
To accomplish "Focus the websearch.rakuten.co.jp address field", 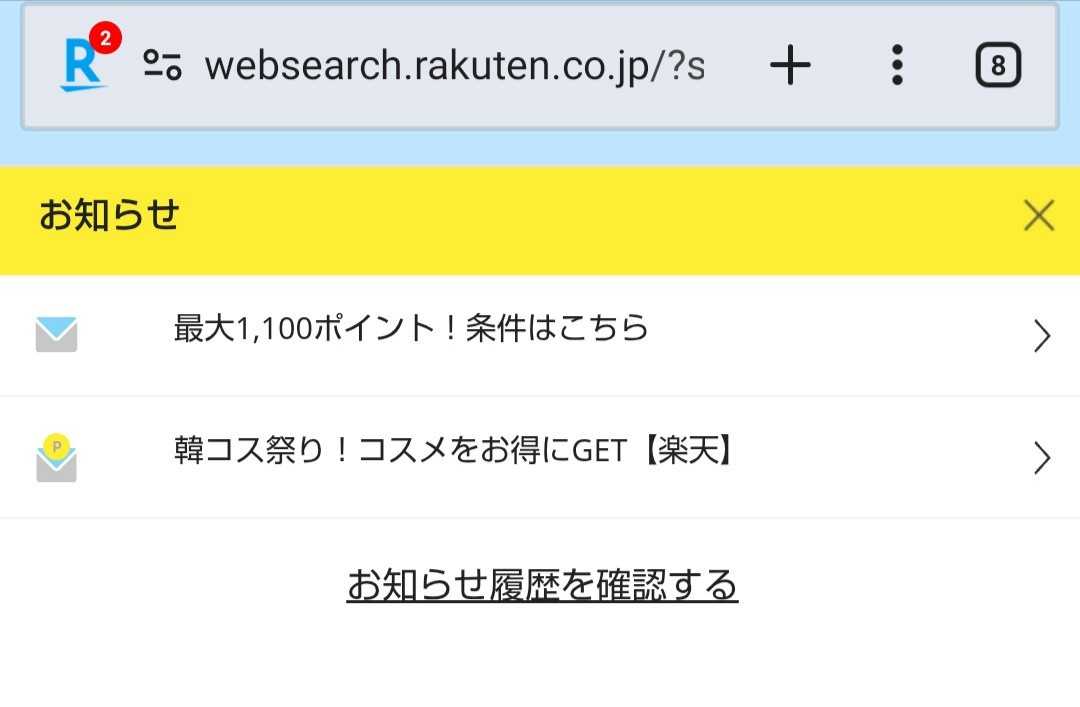I will (454, 66).
